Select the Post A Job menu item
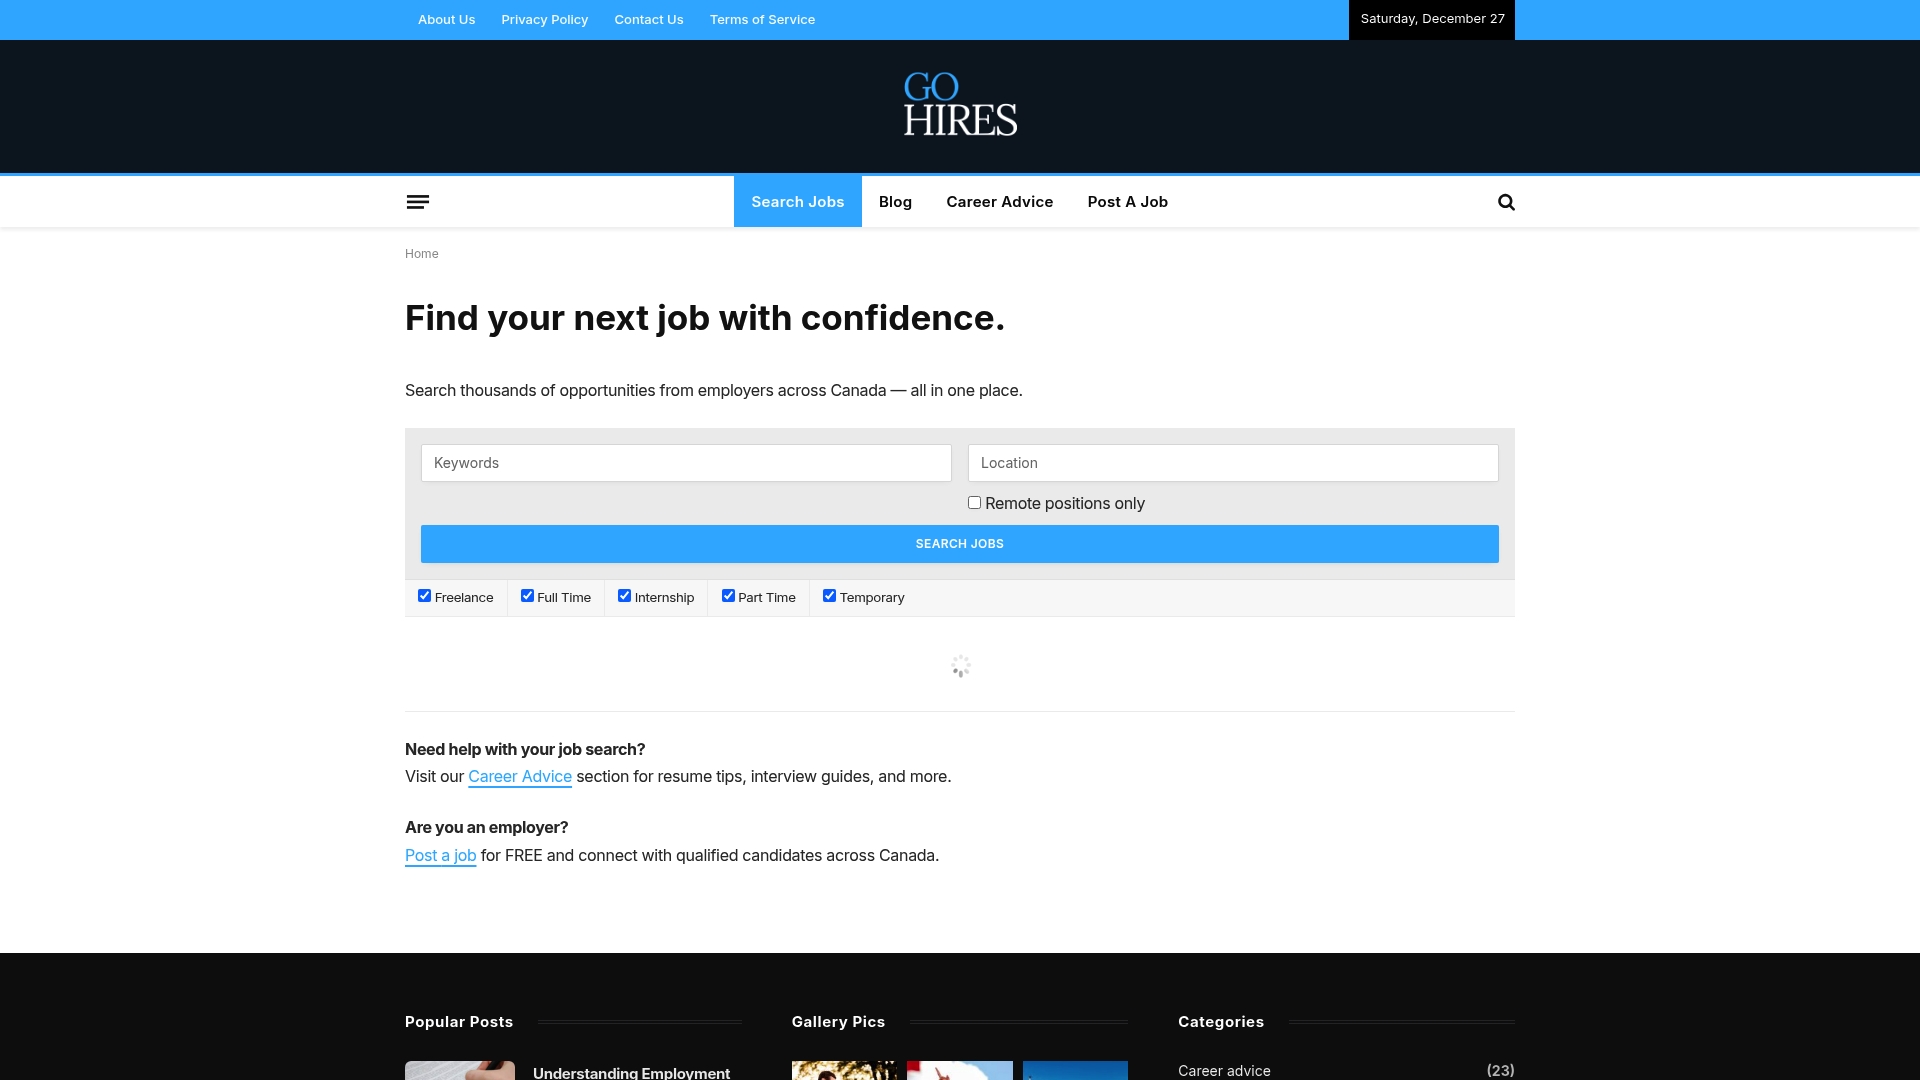The height and width of the screenshot is (1080, 1920). (1126, 201)
